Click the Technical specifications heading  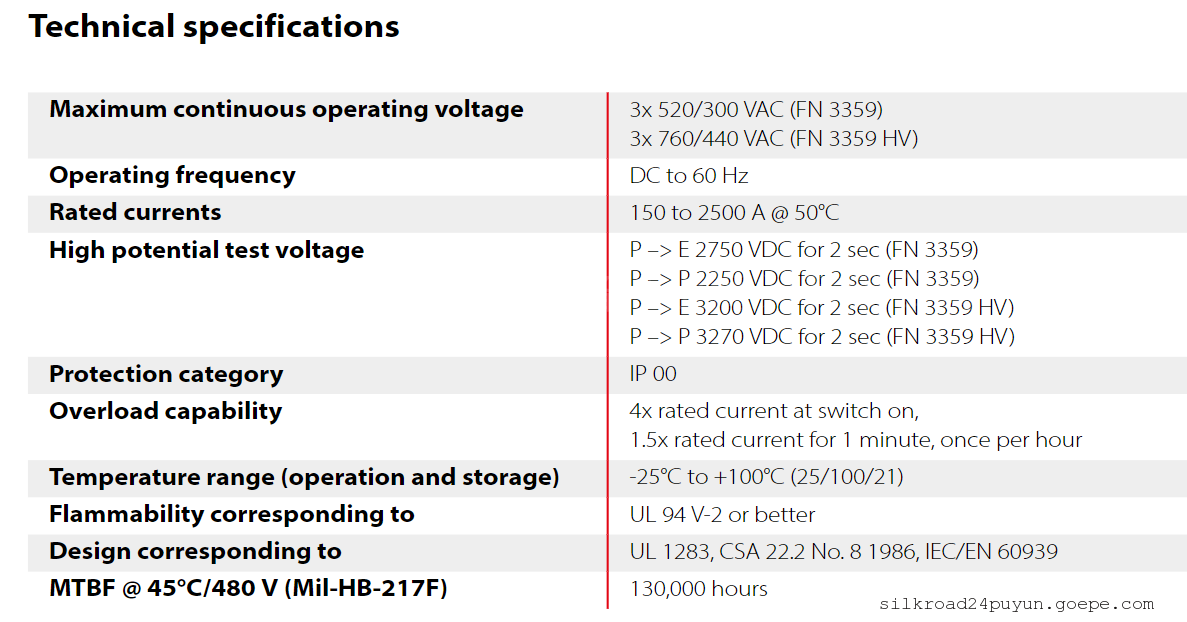(x=214, y=27)
